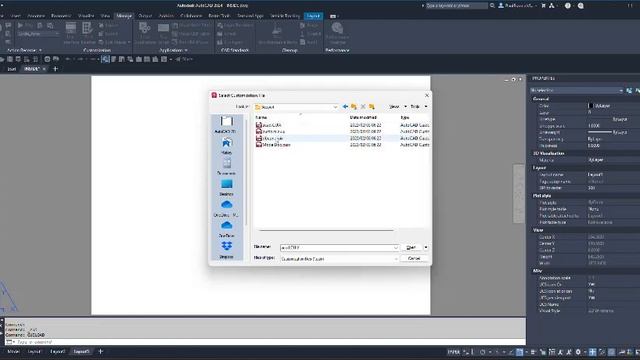Image resolution: width=640 pixels, height=360 pixels.
Task: Open the Parametric ribbon tab
Action: [61, 16]
